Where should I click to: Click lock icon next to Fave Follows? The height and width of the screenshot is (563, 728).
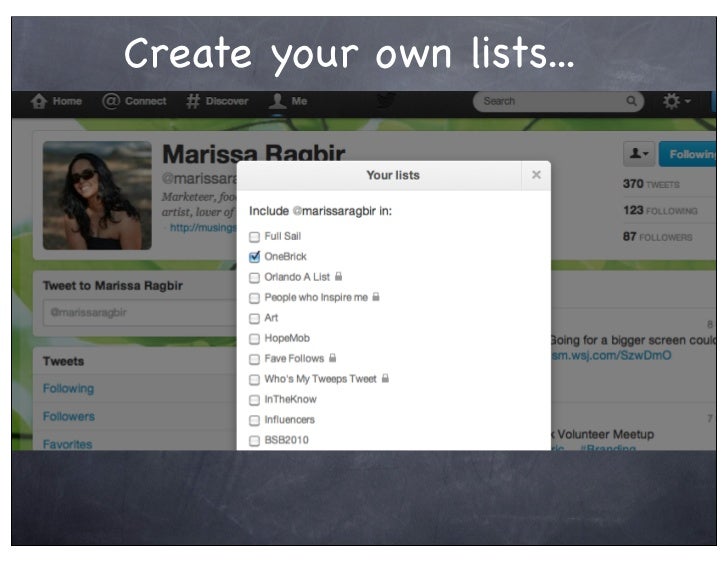point(332,358)
